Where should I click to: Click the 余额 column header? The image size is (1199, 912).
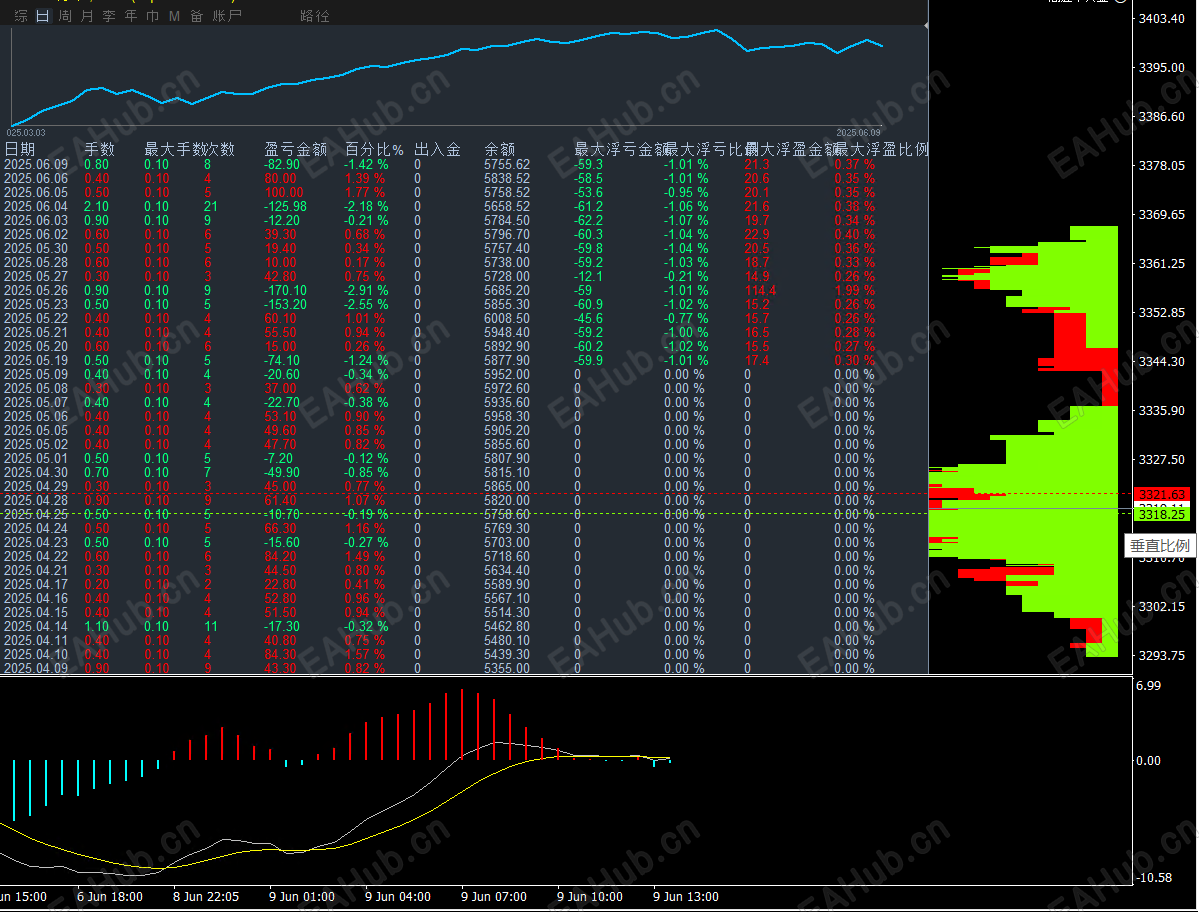point(499,149)
